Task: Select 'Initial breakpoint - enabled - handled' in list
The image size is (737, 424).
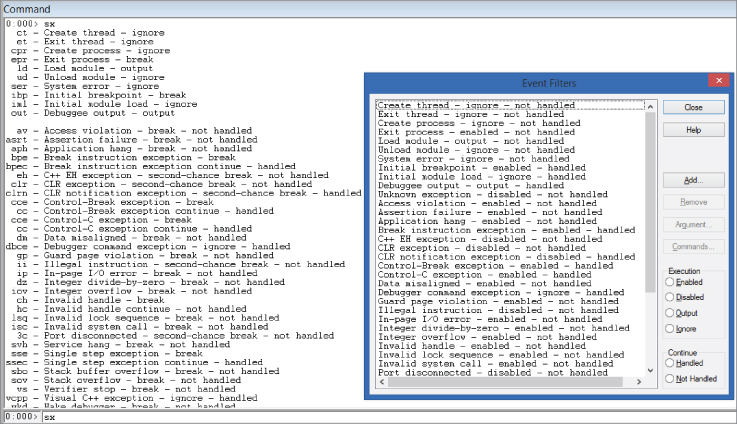Action: tap(510, 168)
